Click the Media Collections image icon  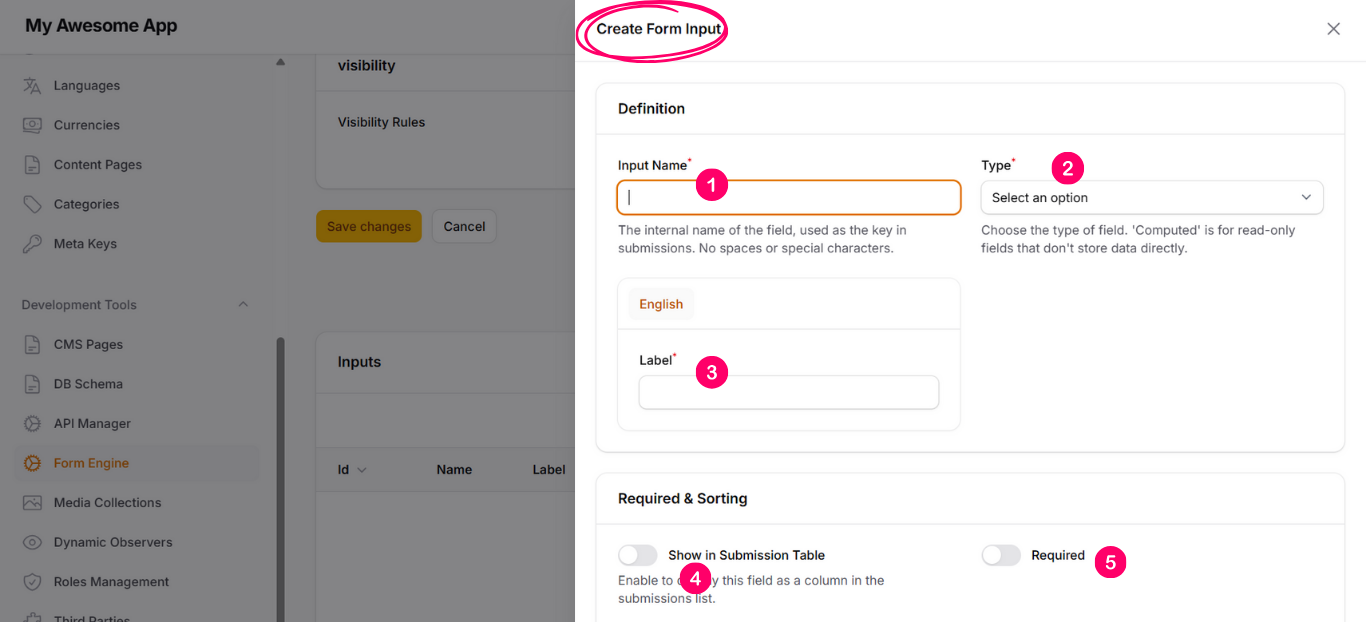(x=32, y=503)
